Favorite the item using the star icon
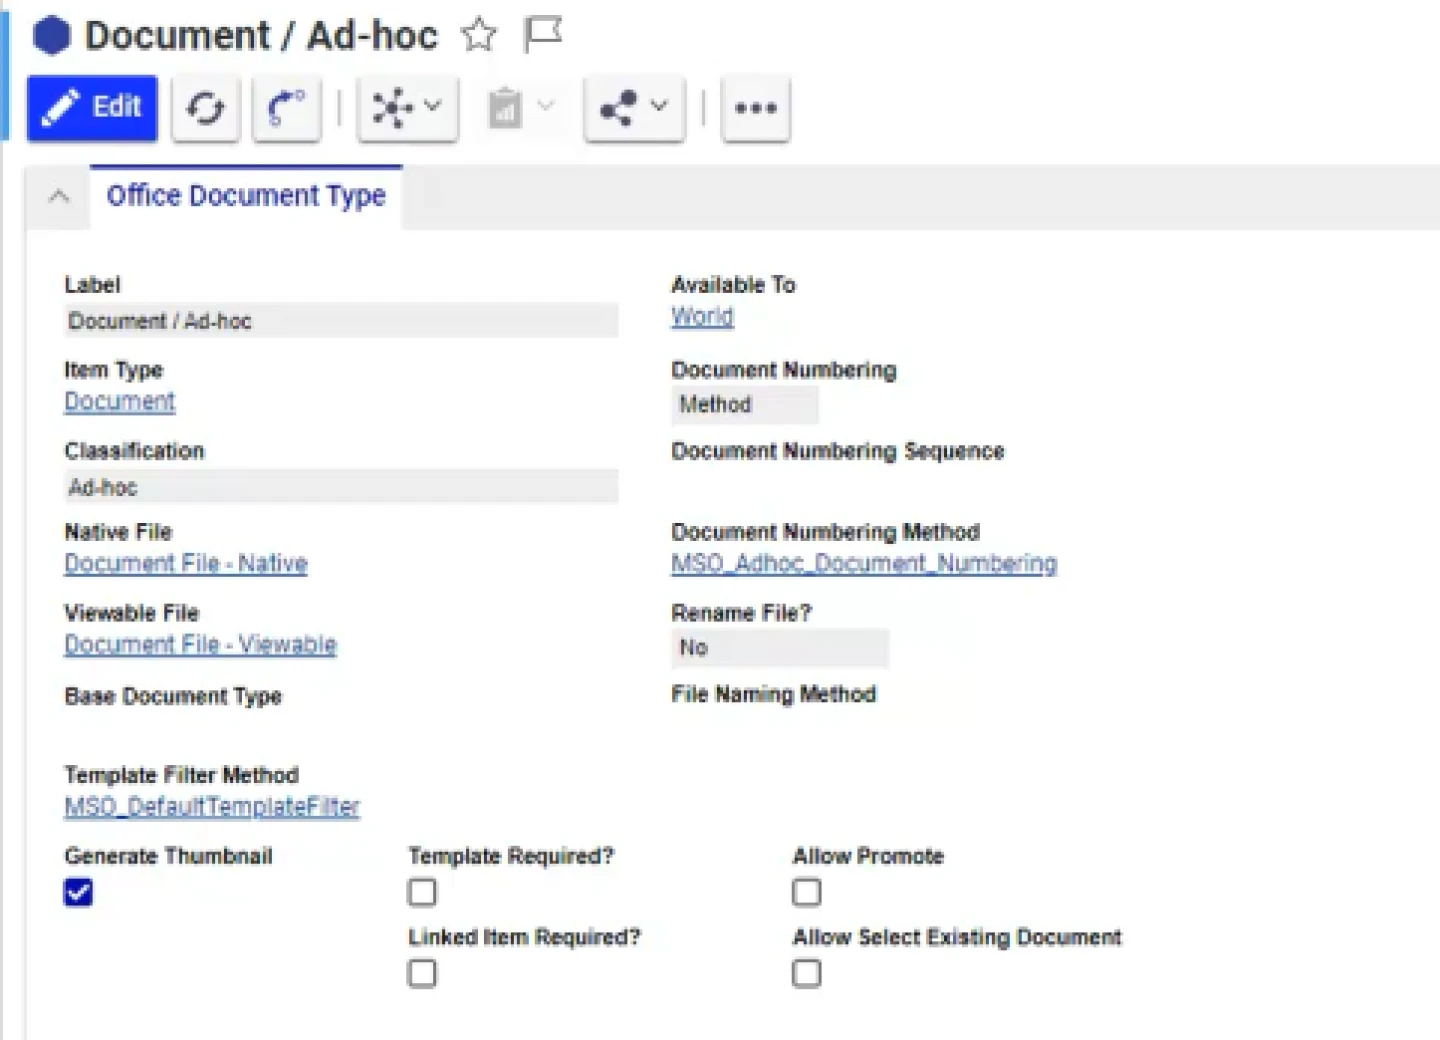Image resolution: width=1440 pixels, height=1040 pixels. (x=479, y=36)
